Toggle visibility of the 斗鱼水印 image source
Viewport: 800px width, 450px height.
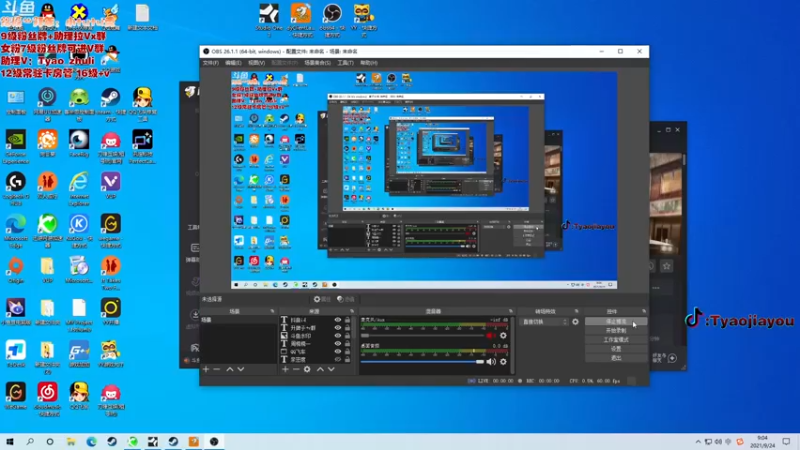(337, 336)
